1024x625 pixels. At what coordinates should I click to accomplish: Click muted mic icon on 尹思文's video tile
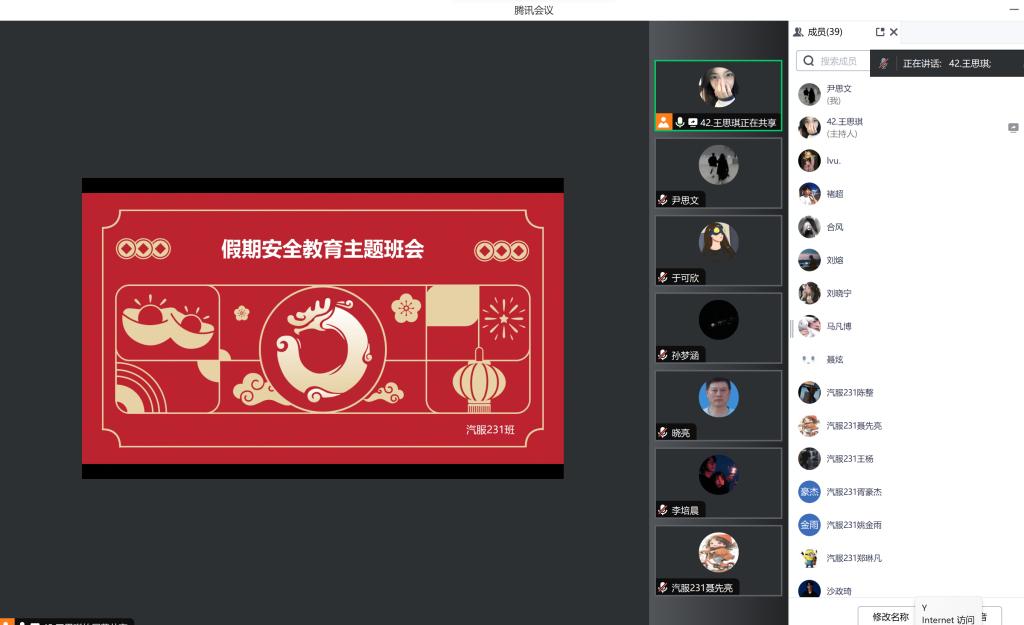click(663, 200)
